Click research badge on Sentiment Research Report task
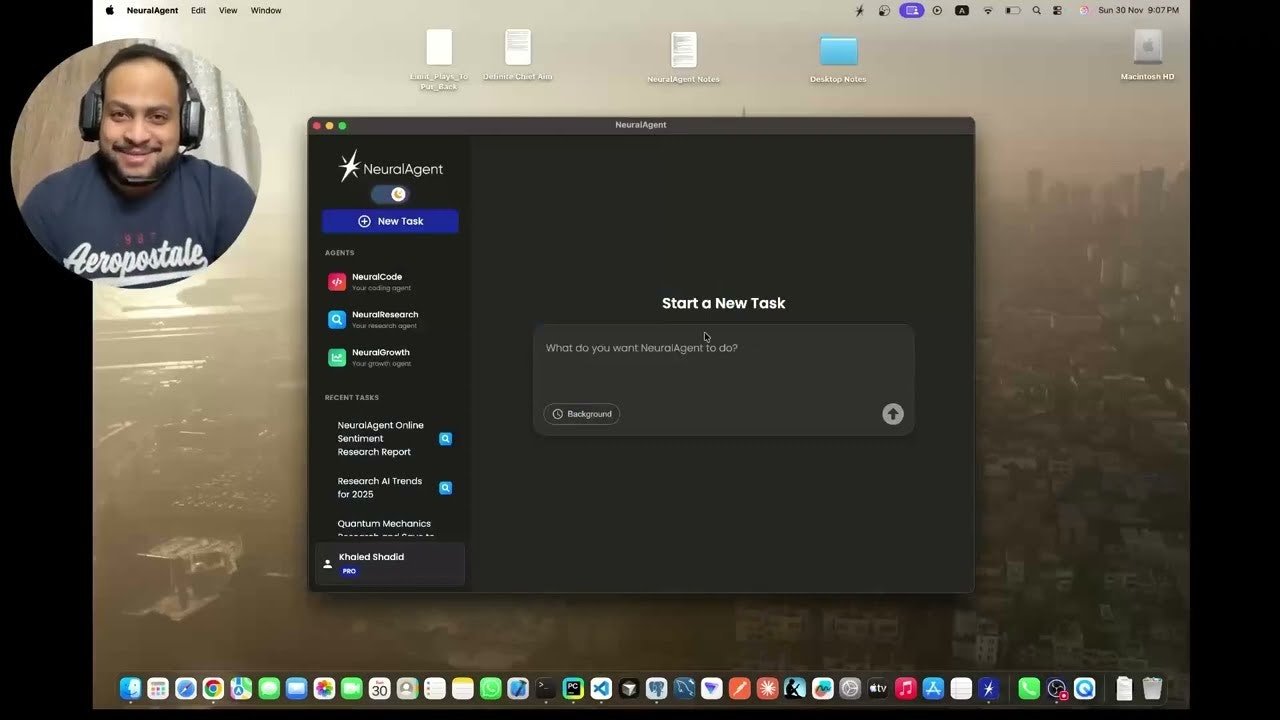This screenshot has width=1280, height=720. click(x=446, y=438)
